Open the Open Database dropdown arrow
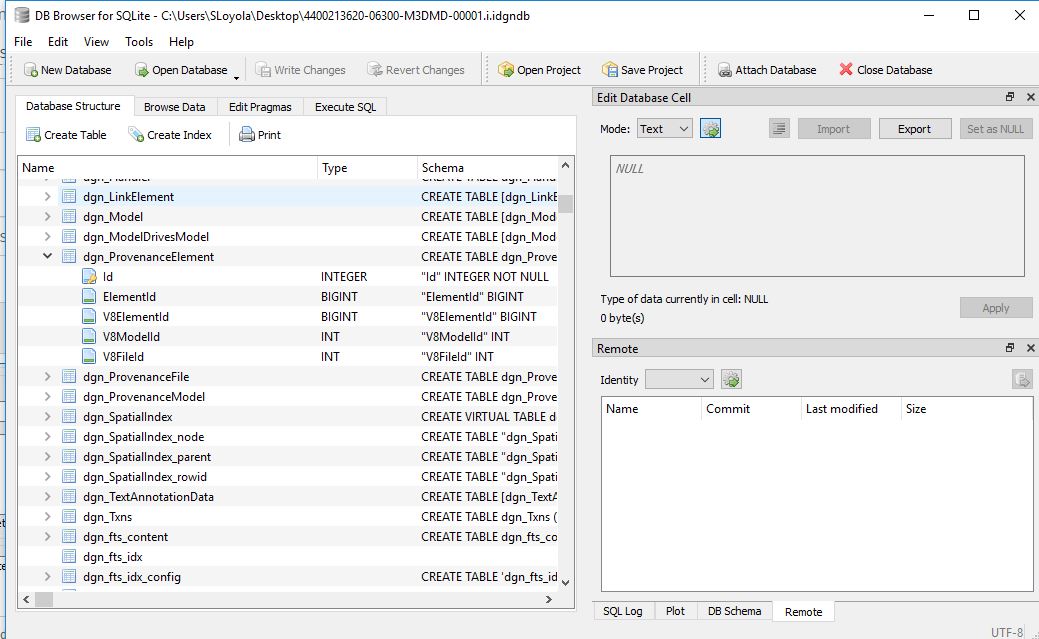Image resolution: width=1039 pixels, height=639 pixels. click(x=237, y=78)
